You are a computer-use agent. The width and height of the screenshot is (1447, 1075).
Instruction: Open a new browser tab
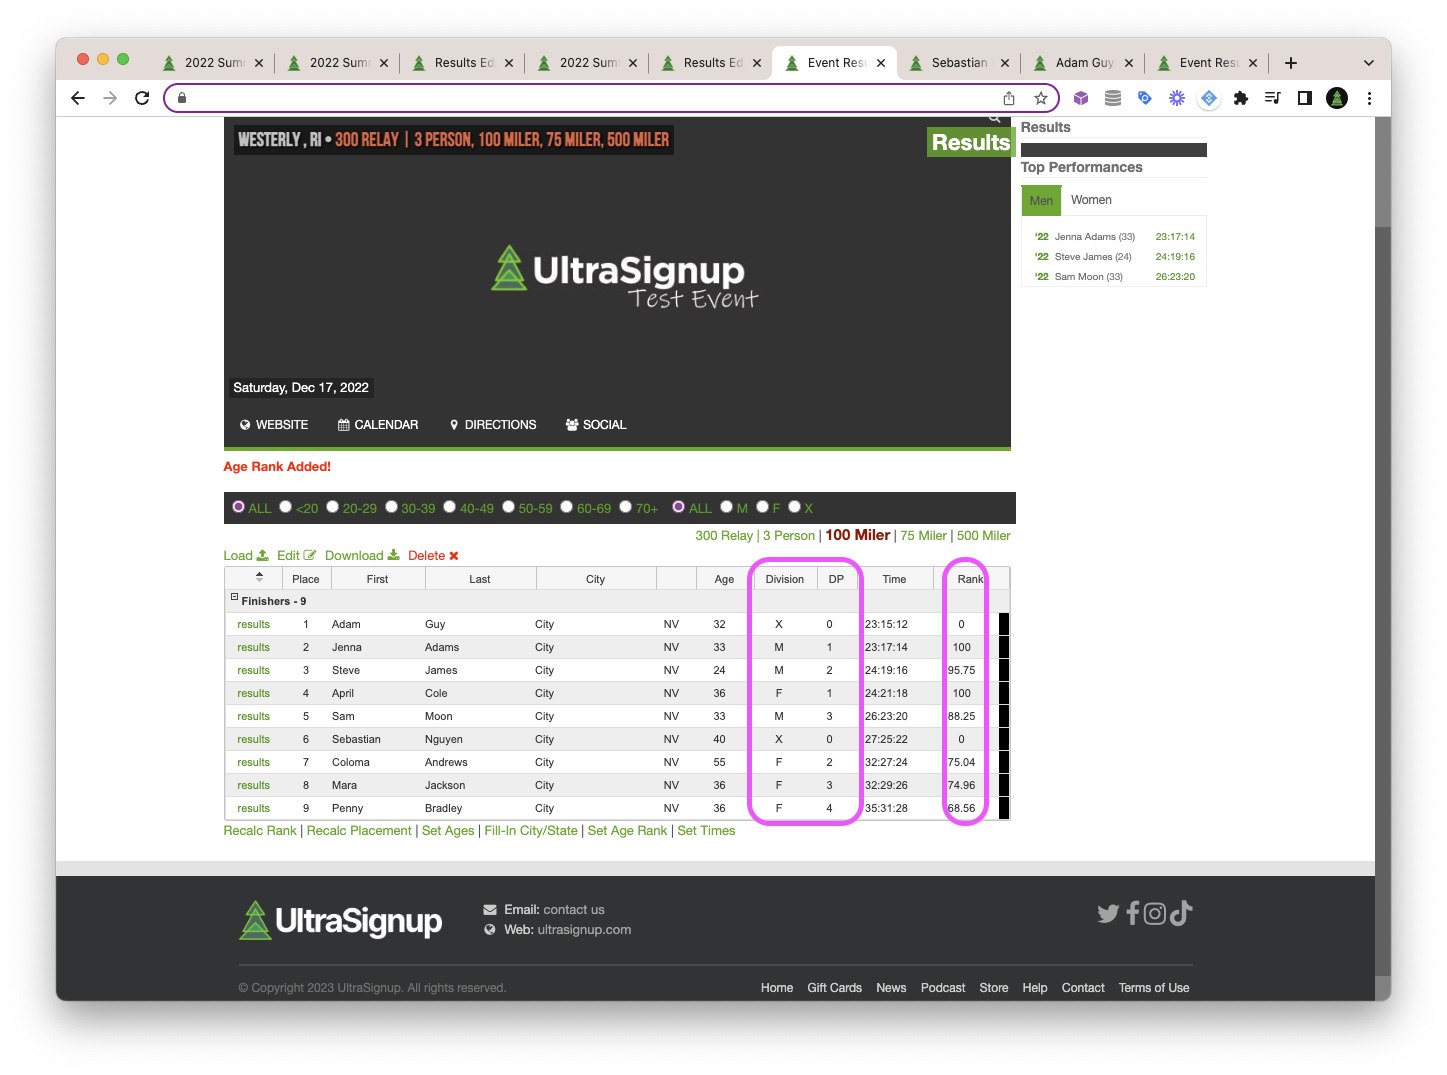pyautogui.click(x=1291, y=63)
